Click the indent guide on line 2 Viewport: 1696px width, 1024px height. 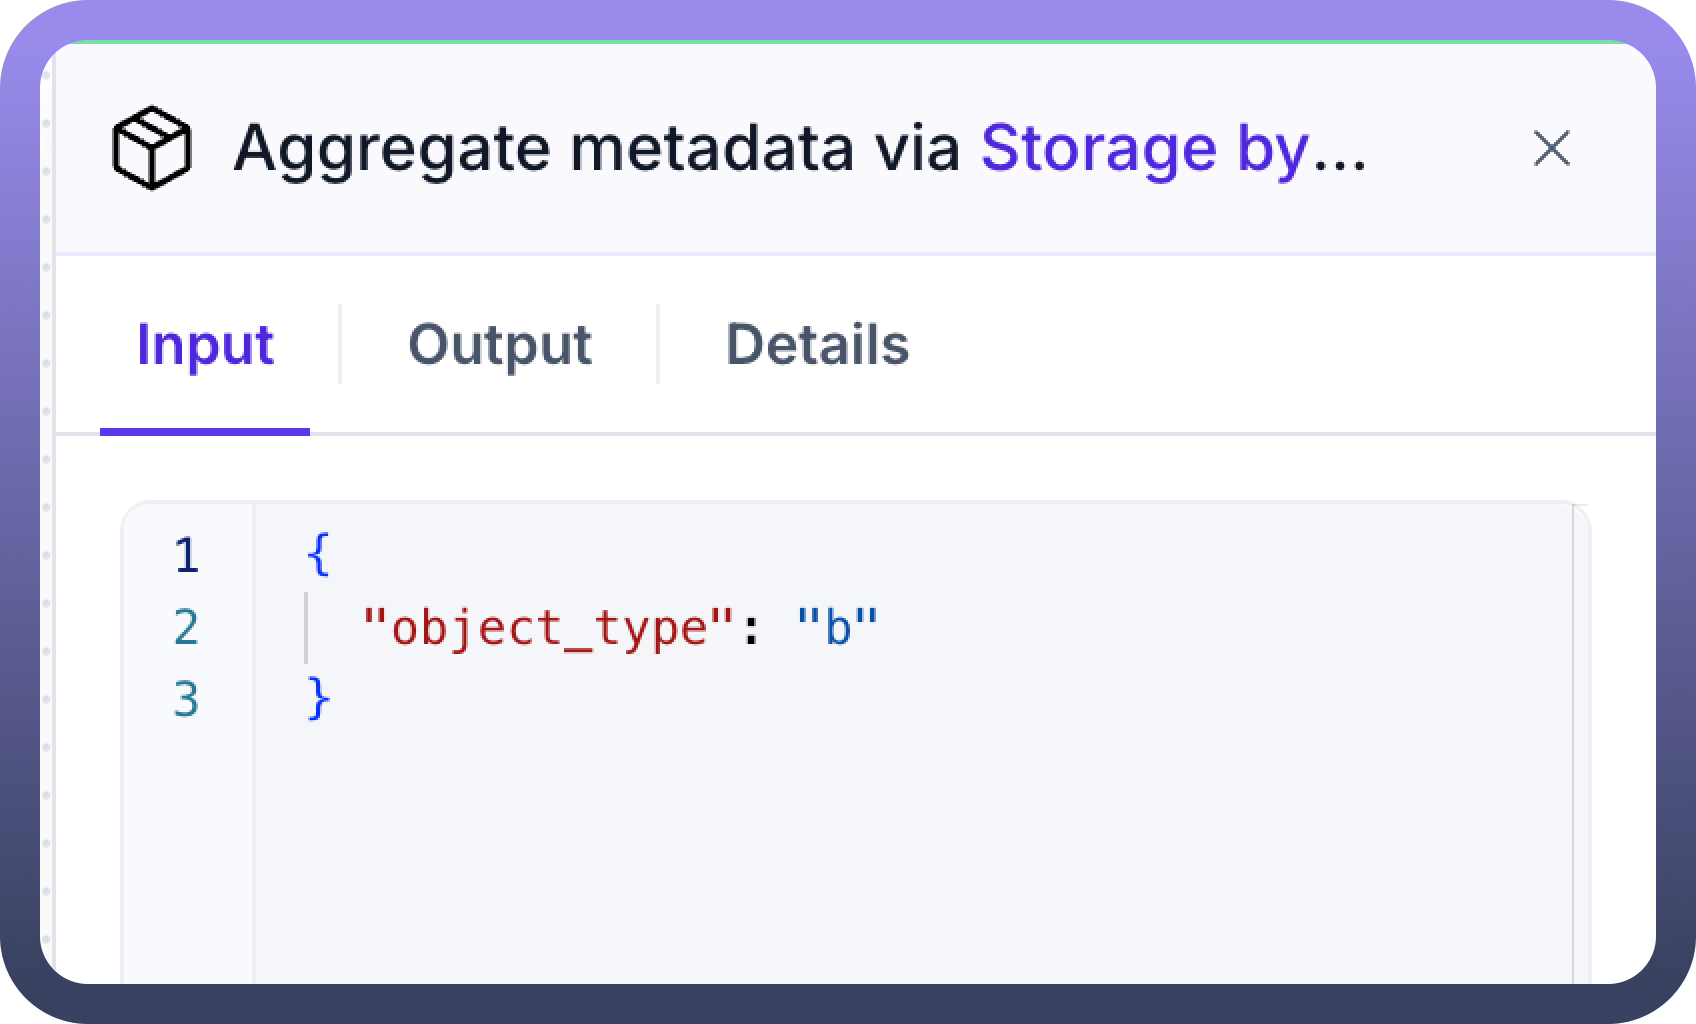[x=307, y=628]
